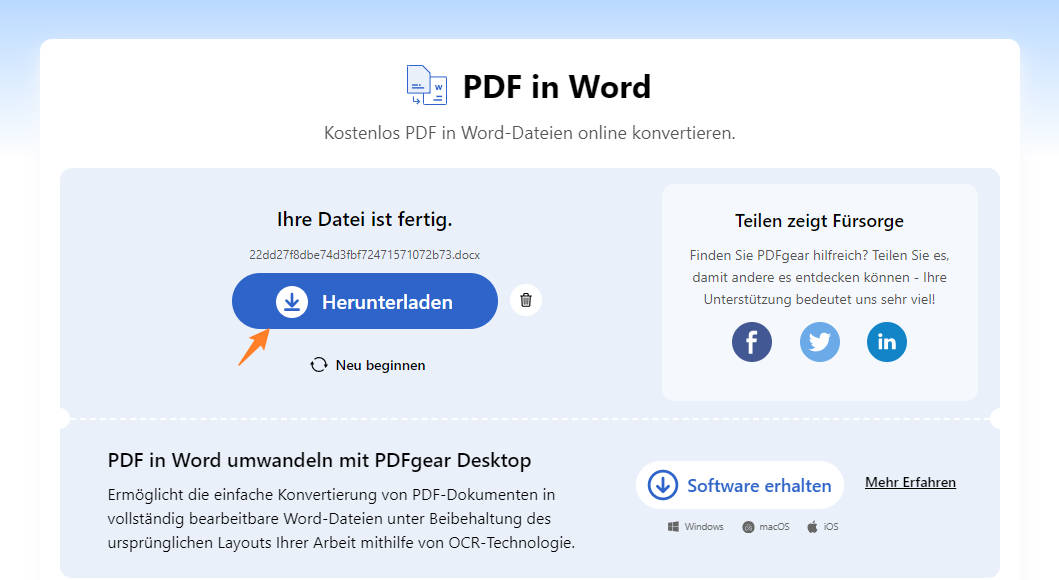Share on Facebook icon
The width and height of the screenshot is (1059, 580).
(752, 342)
